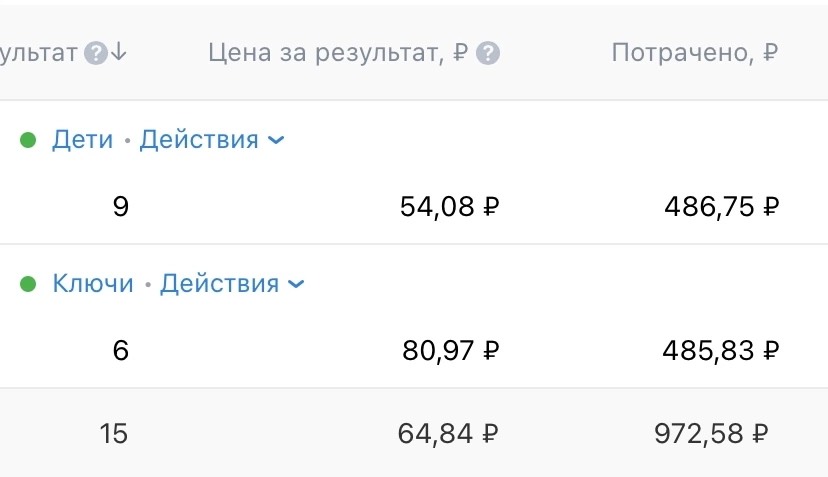Open help icon for Цена за результат
This screenshot has height=477, width=828.
(488, 53)
